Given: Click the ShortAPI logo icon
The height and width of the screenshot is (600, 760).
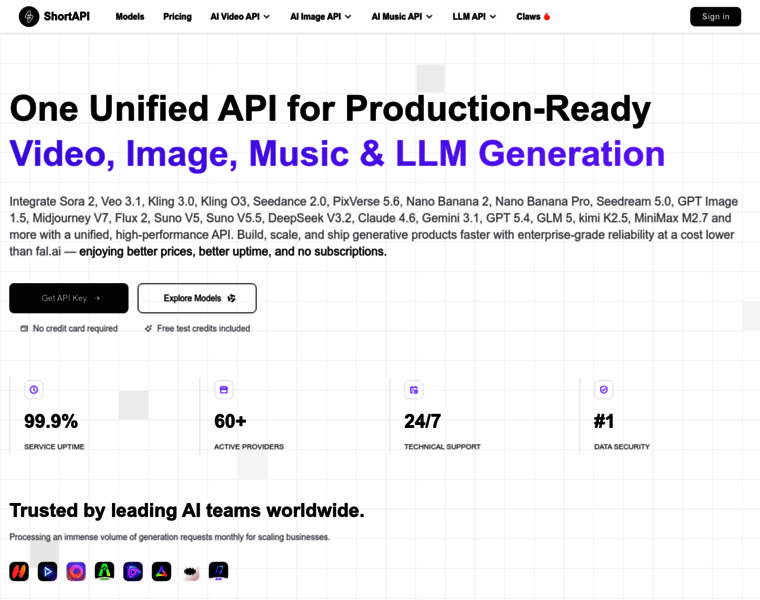Looking at the screenshot, I should click(x=29, y=16).
